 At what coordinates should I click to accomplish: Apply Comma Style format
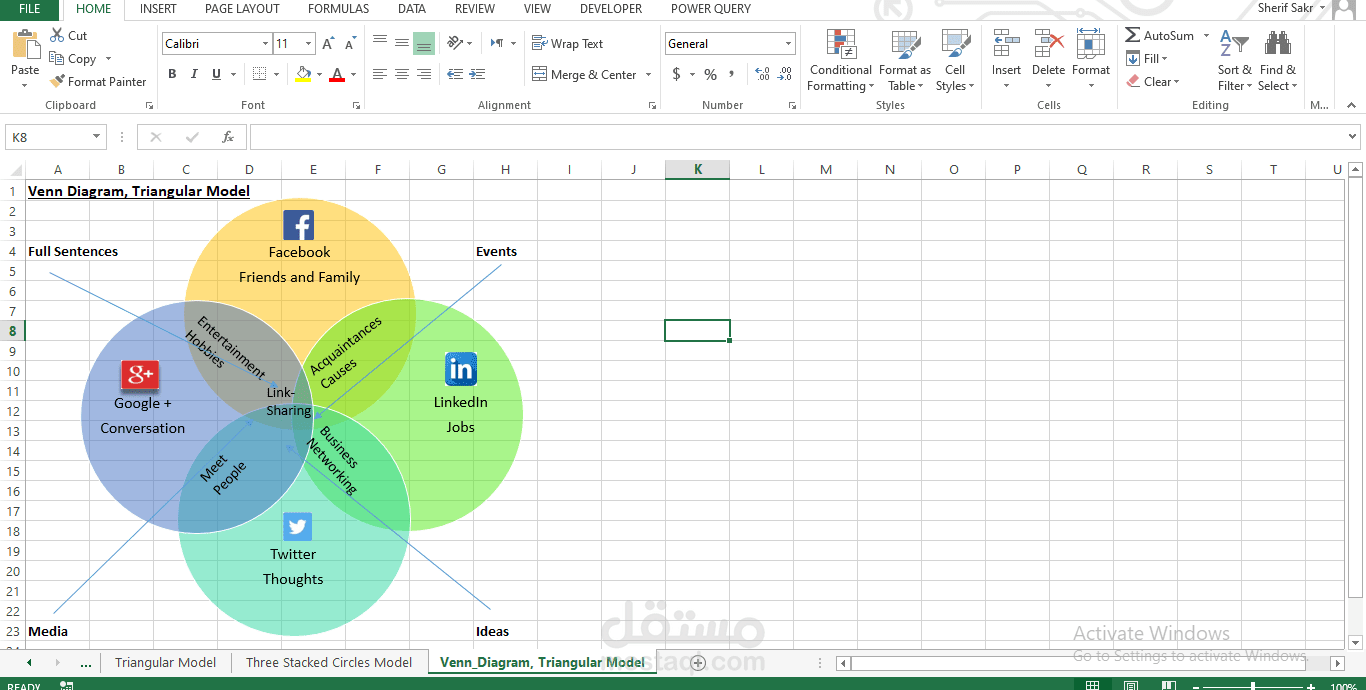(732, 74)
